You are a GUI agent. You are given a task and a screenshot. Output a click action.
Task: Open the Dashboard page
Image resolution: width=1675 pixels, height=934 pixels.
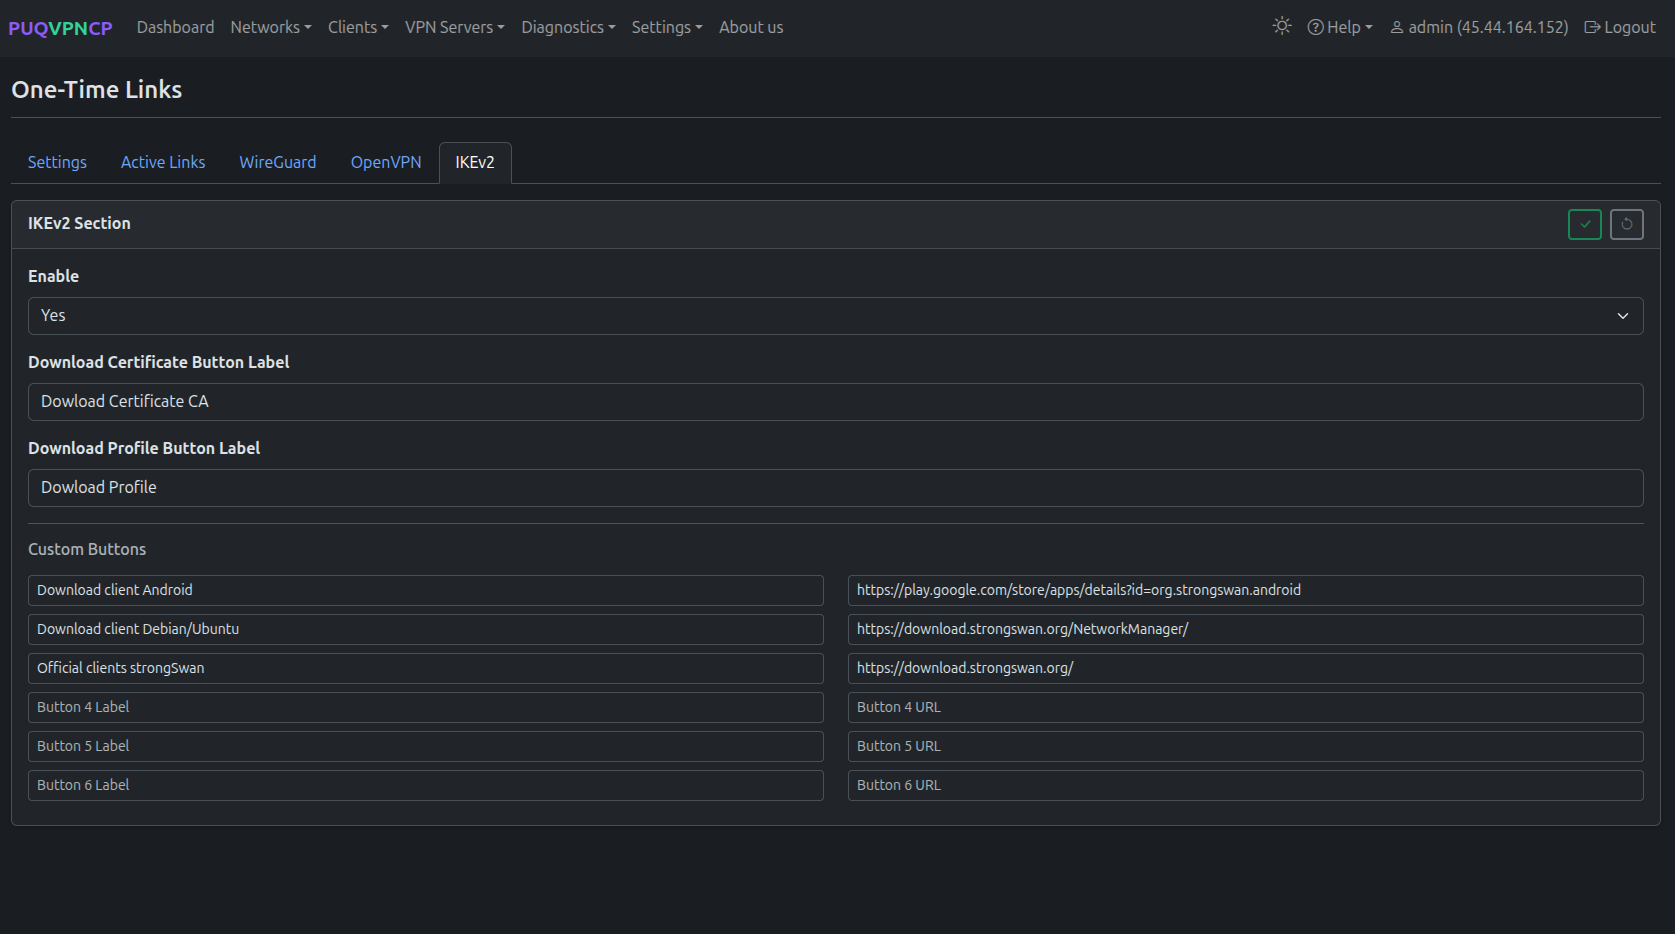pyautogui.click(x=175, y=27)
